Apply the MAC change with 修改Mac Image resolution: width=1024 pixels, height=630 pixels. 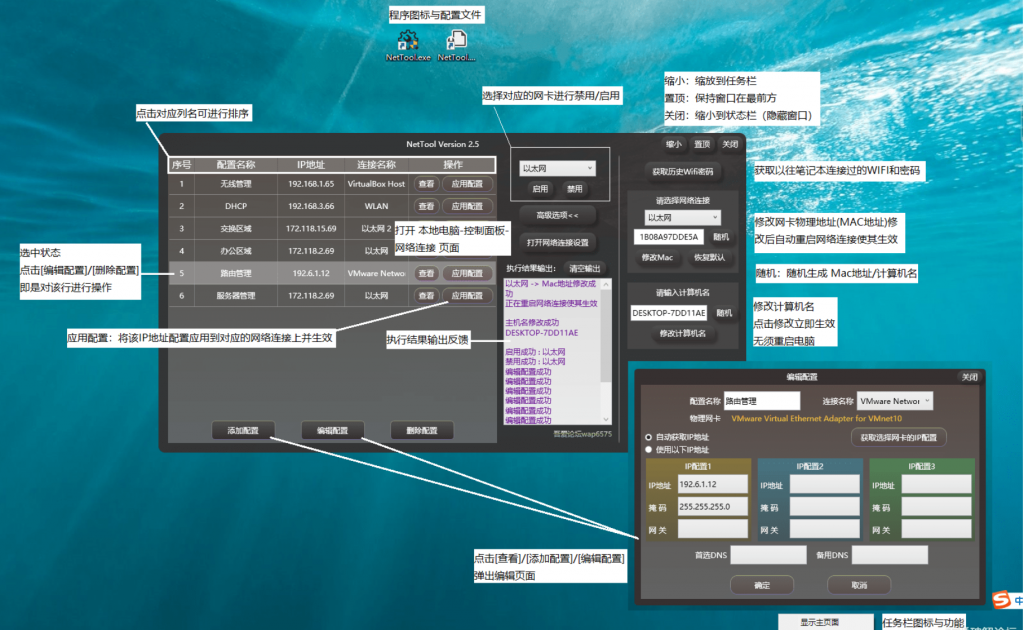[657, 257]
